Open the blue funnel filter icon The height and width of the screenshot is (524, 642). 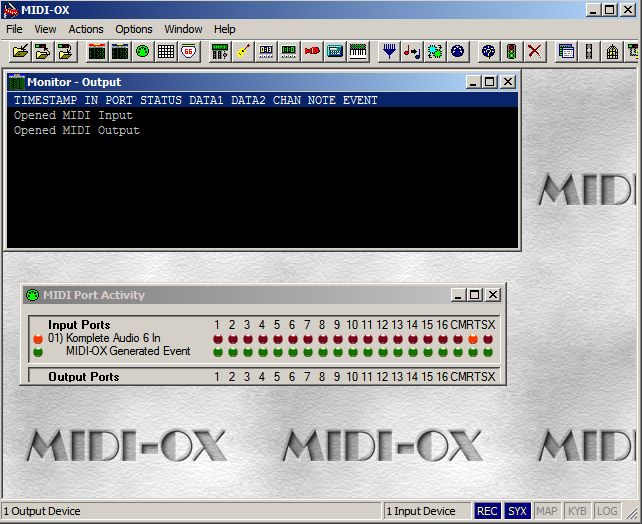[389, 52]
